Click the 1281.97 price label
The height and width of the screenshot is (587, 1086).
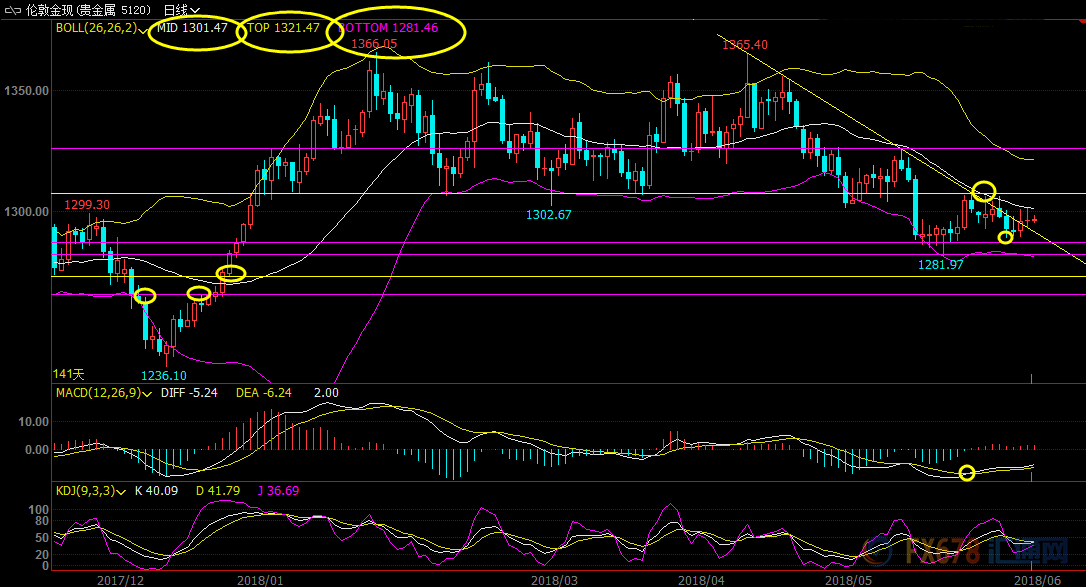tap(941, 264)
